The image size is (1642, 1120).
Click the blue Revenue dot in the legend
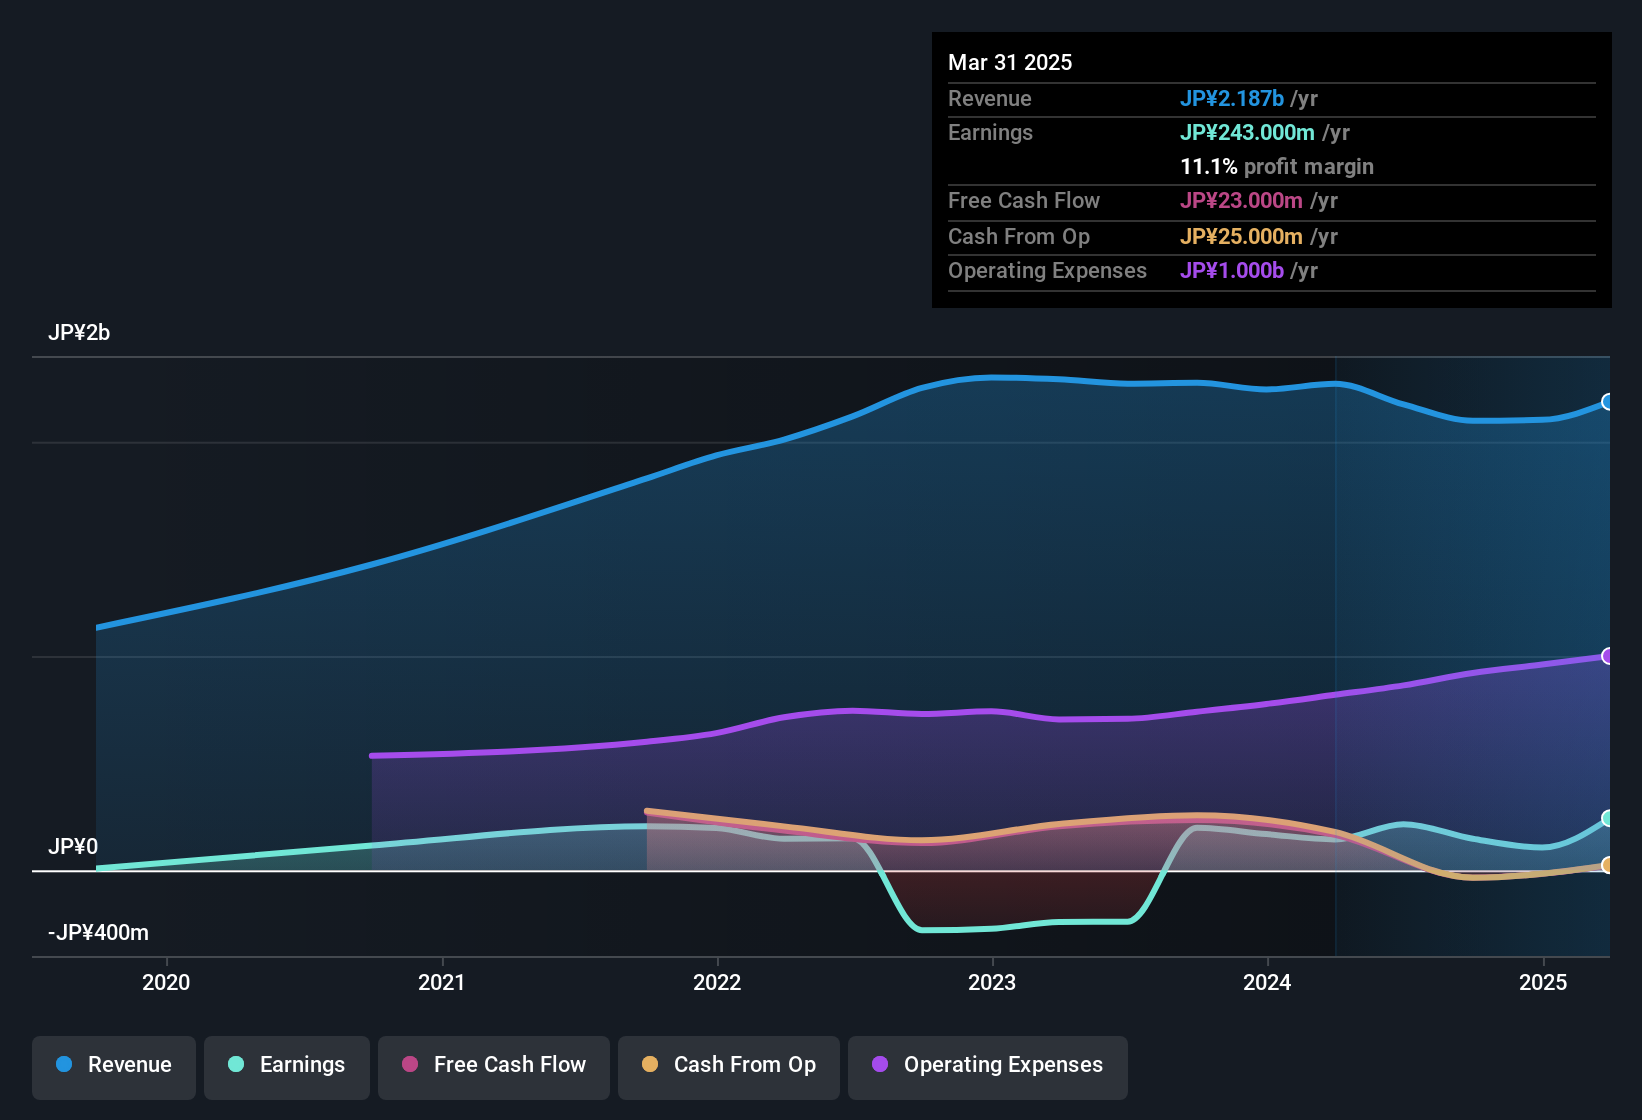tap(63, 1065)
